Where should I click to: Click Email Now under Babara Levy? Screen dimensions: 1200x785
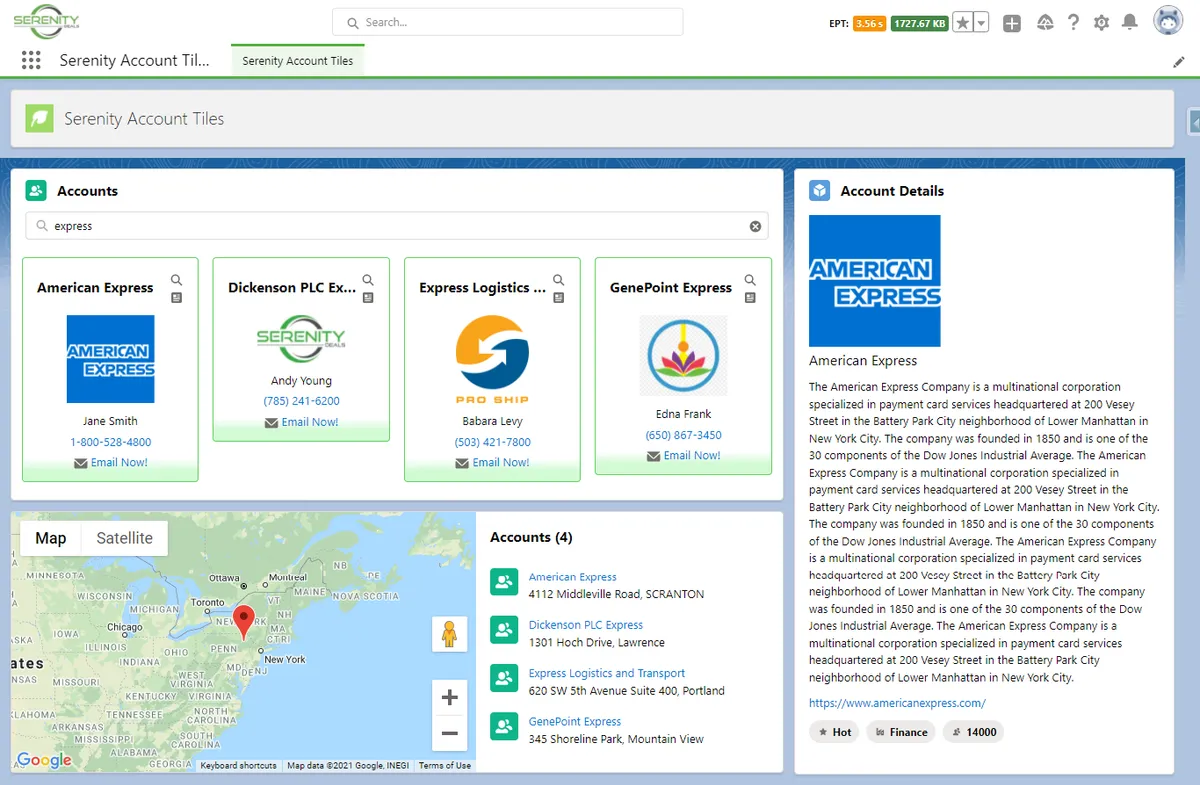[501, 462]
